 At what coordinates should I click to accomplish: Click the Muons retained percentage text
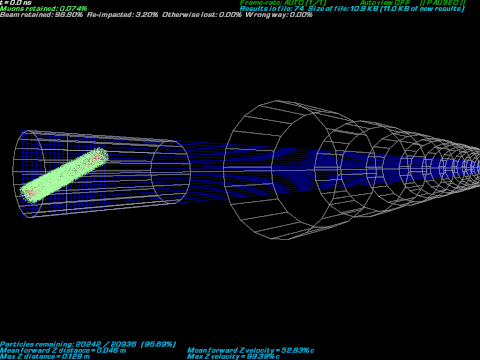pyautogui.click(x=44, y=9)
